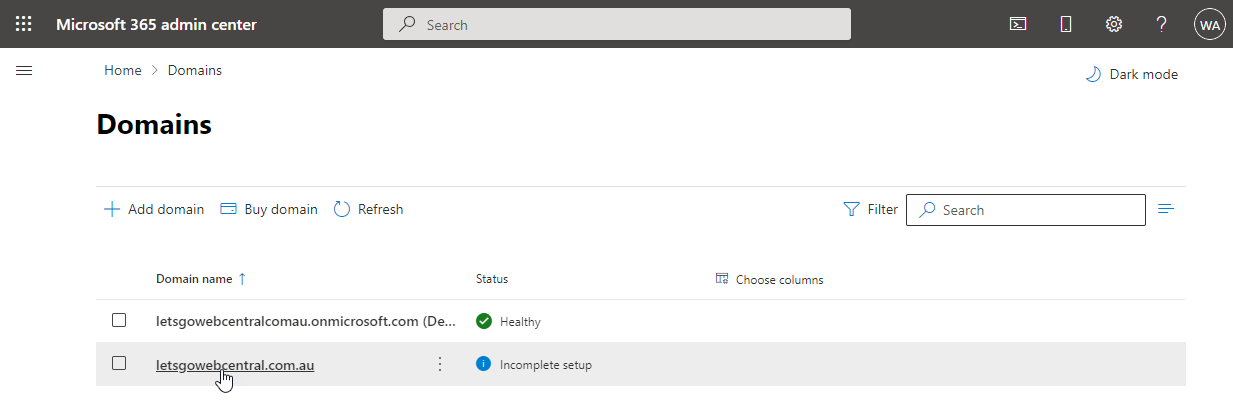Viewport: 1233px width, 407px height.
Task: Click the Incomplete setup status text
Action: [x=546, y=365]
